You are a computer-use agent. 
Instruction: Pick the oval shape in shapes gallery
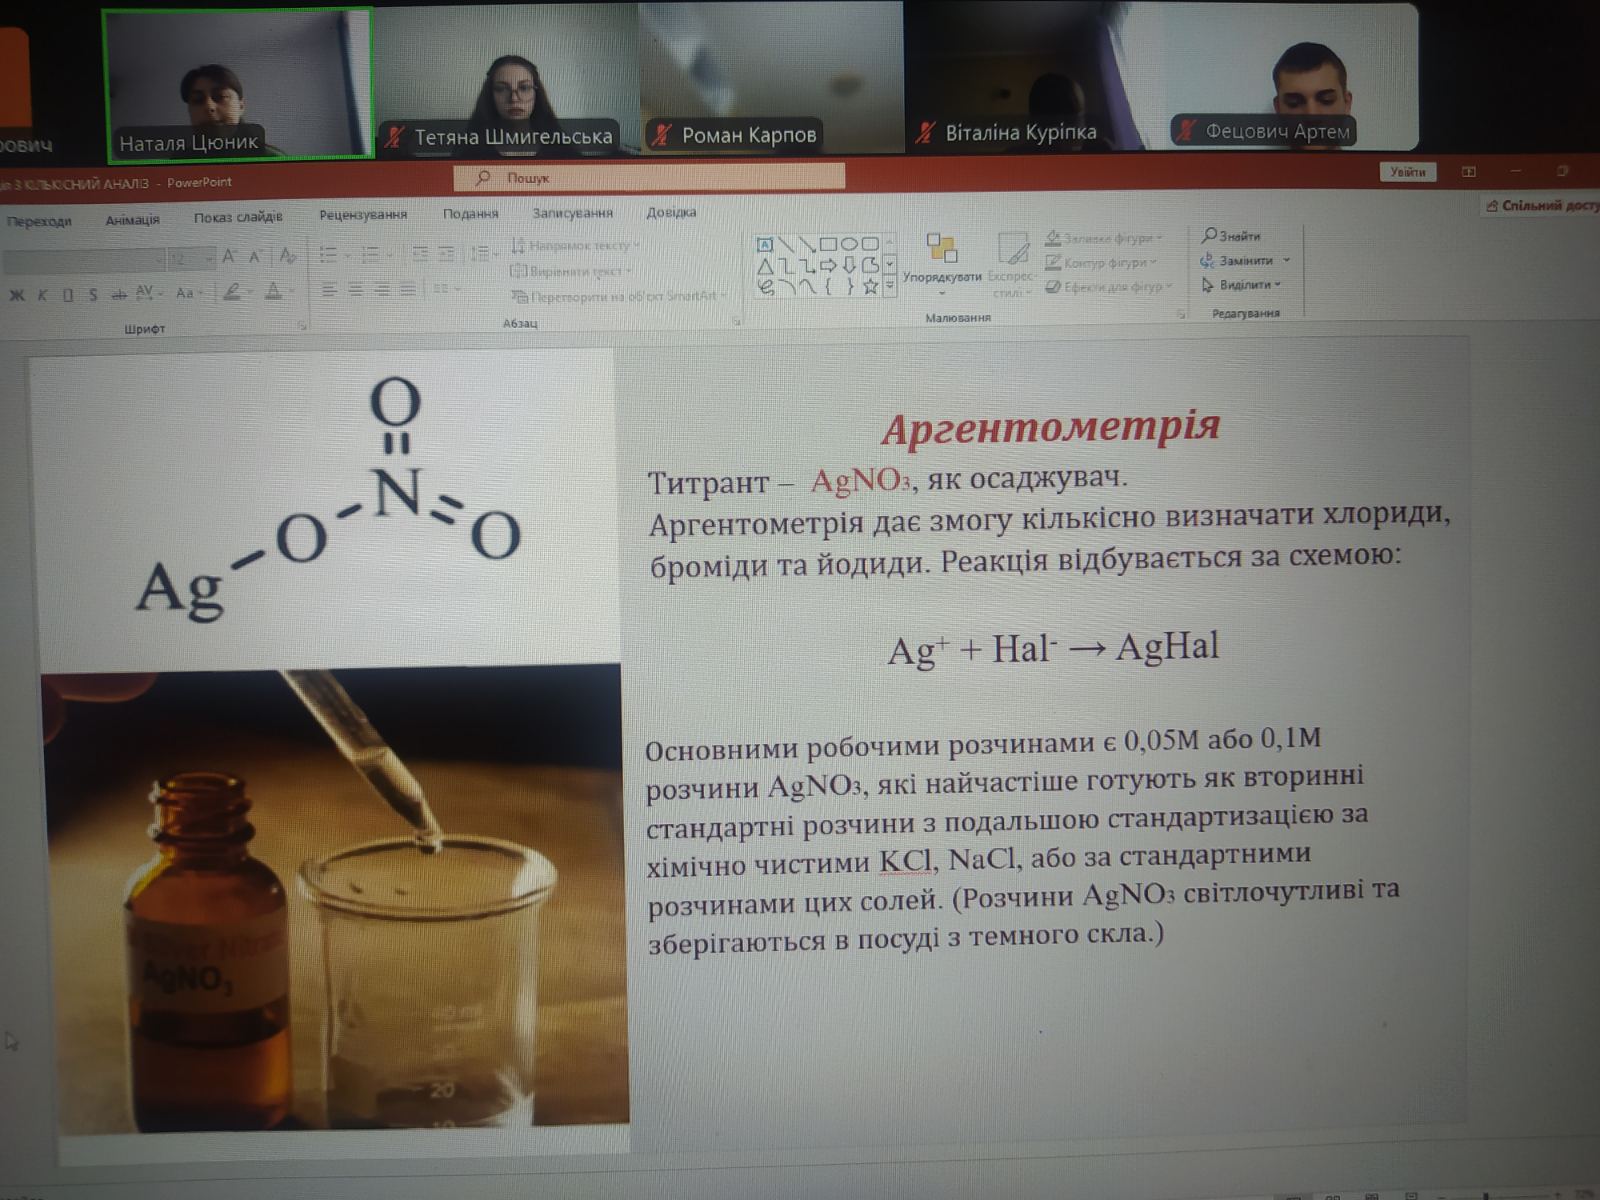pos(849,244)
